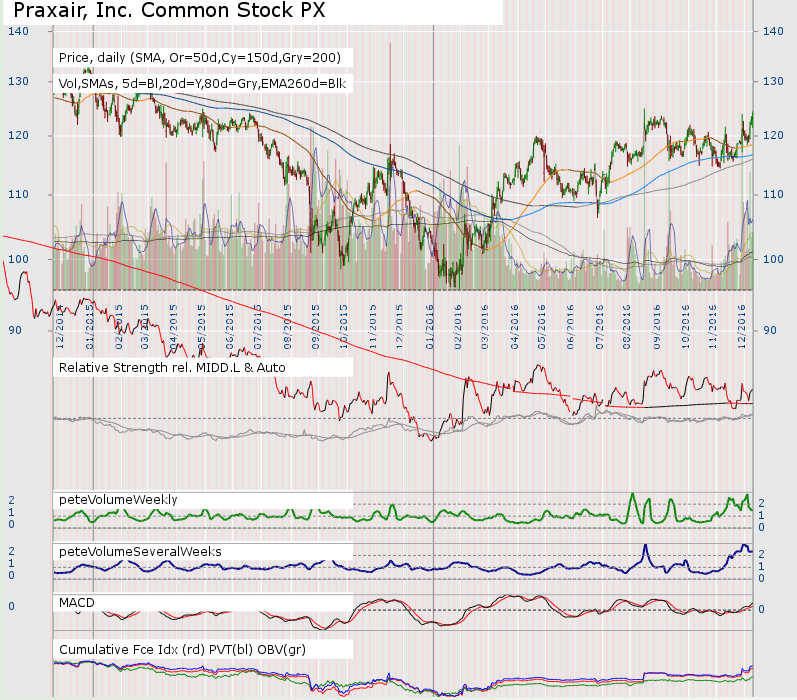Image resolution: width=797 pixels, height=700 pixels.
Task: Select the Price, daily SMA legend label
Action: (x=200, y=58)
